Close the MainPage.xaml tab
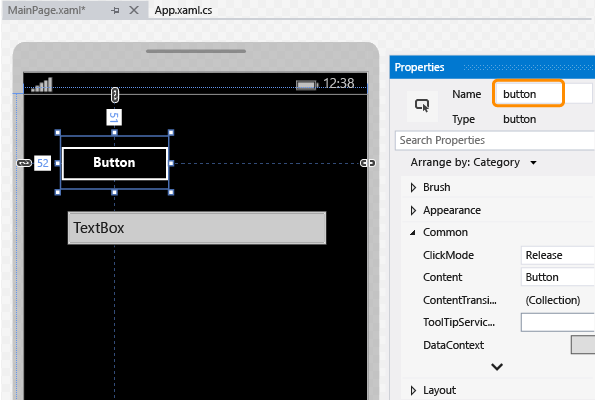 coord(134,10)
